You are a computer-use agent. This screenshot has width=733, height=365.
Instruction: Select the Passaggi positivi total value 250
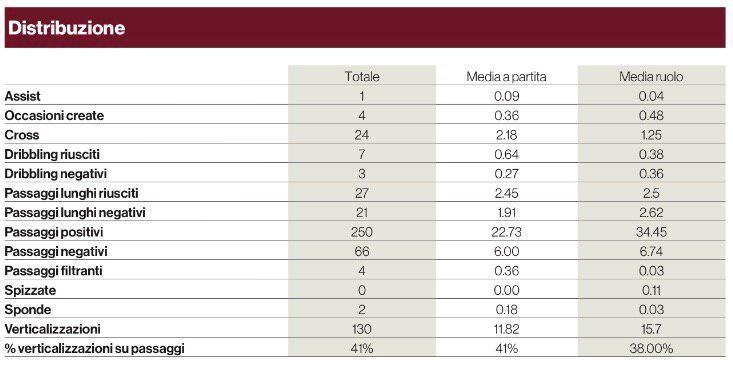362,232
